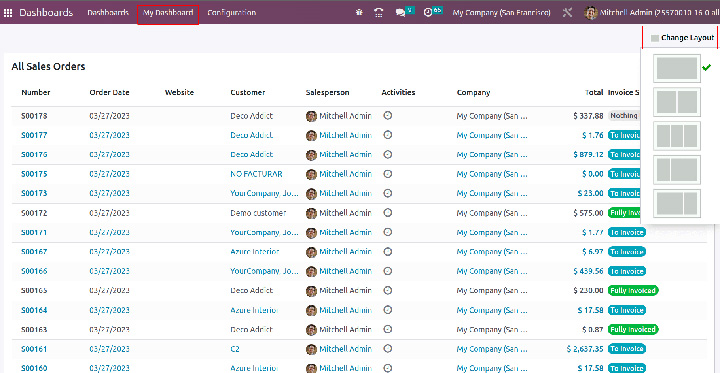The image size is (720, 373).
Task: Open sales order S00177 link
Action: (34, 135)
